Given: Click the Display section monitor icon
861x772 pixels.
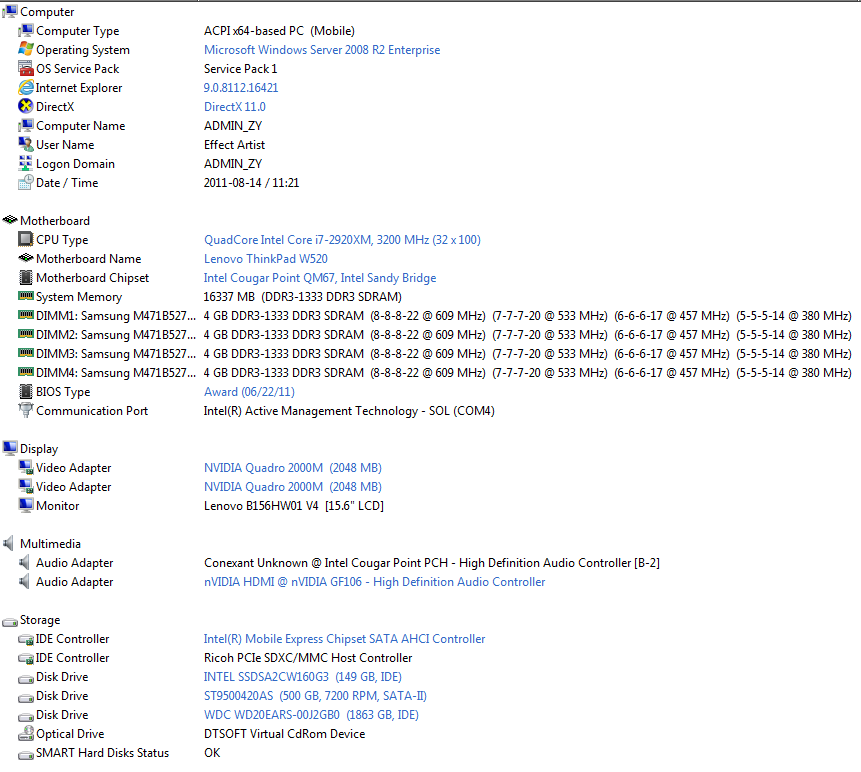Looking at the screenshot, I should pos(10,448).
